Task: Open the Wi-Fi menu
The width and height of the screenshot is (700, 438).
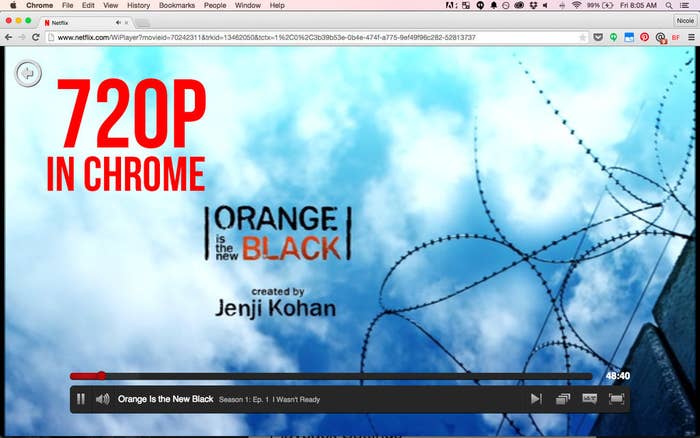Action: click(576, 5)
